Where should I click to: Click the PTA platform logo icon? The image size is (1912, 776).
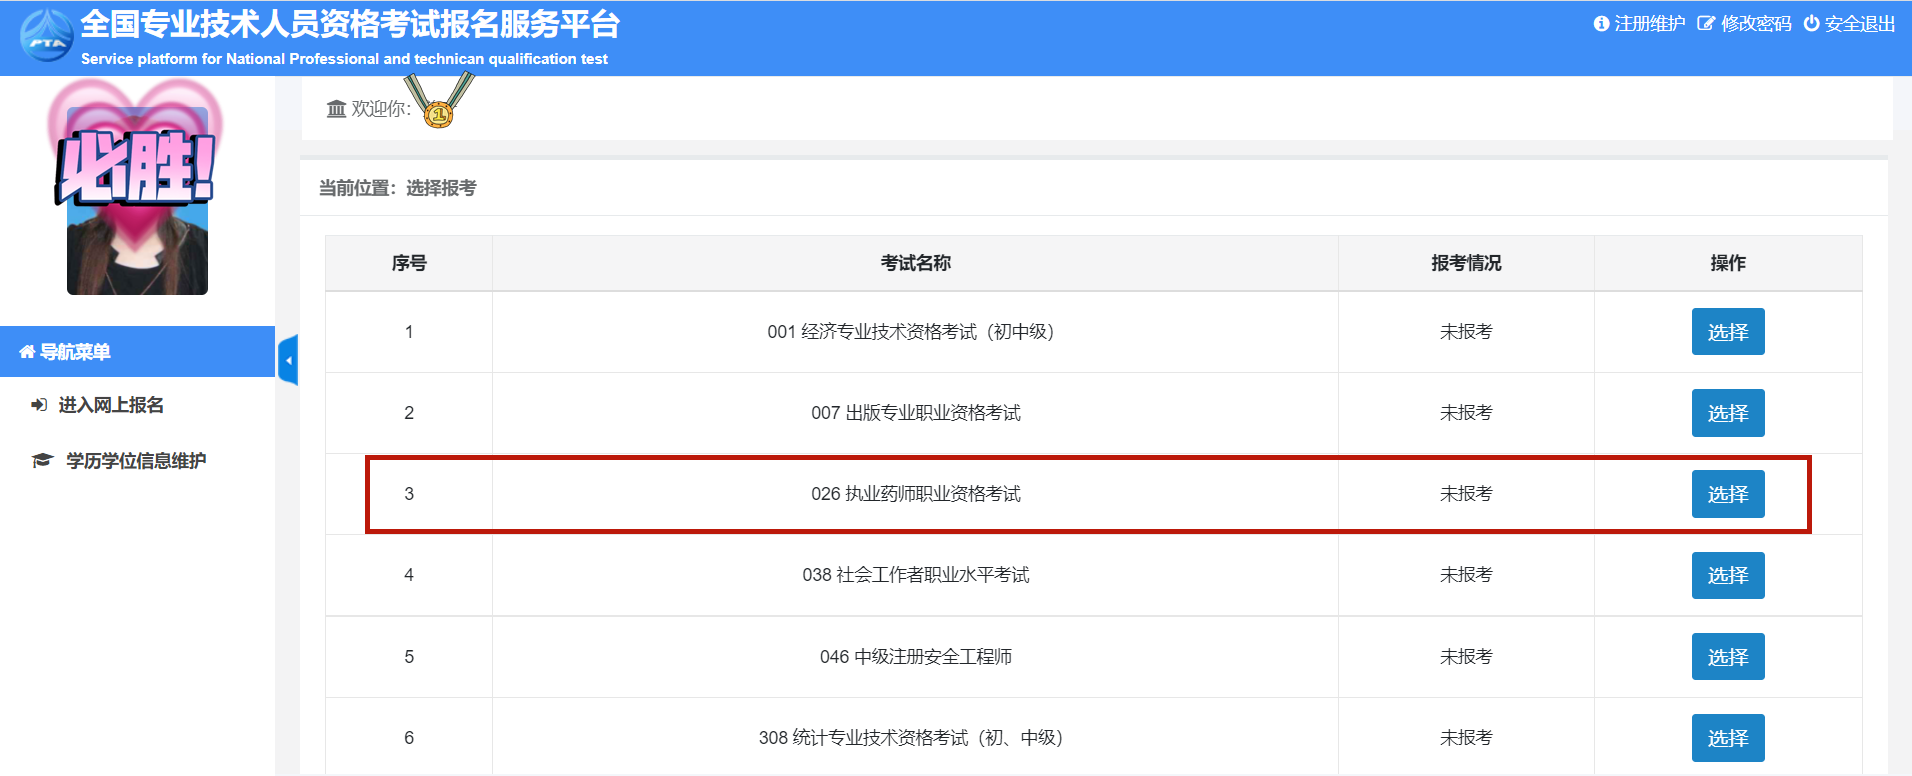pos(47,36)
